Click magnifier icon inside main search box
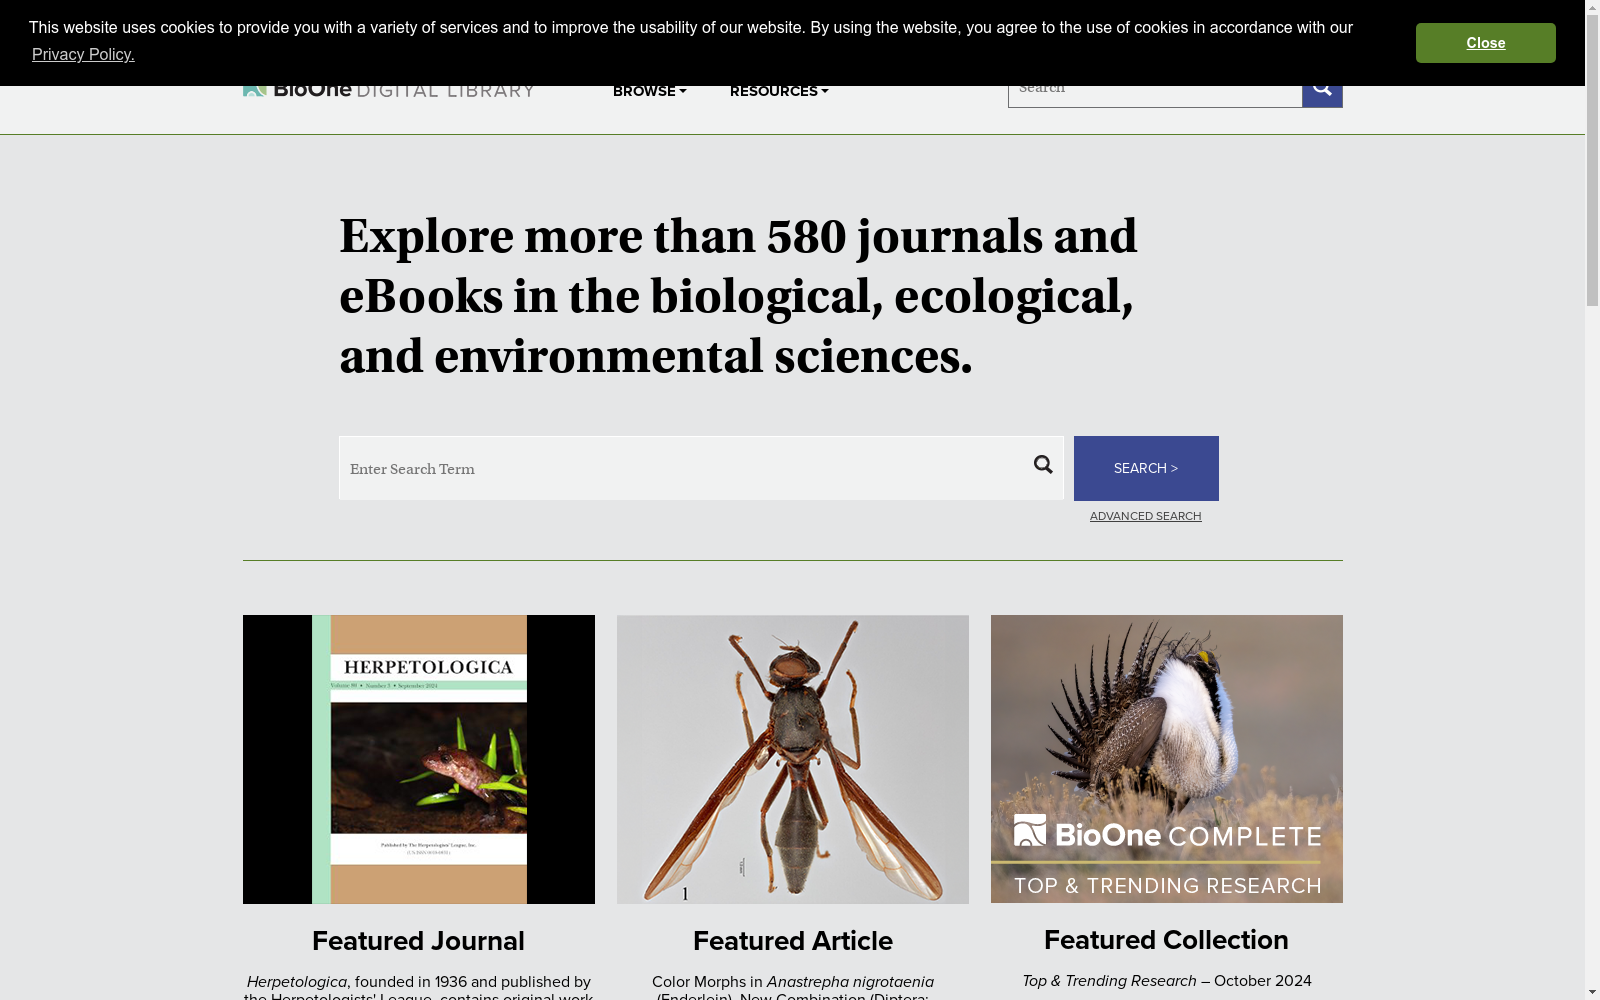The image size is (1600, 1000). [x=1043, y=464]
